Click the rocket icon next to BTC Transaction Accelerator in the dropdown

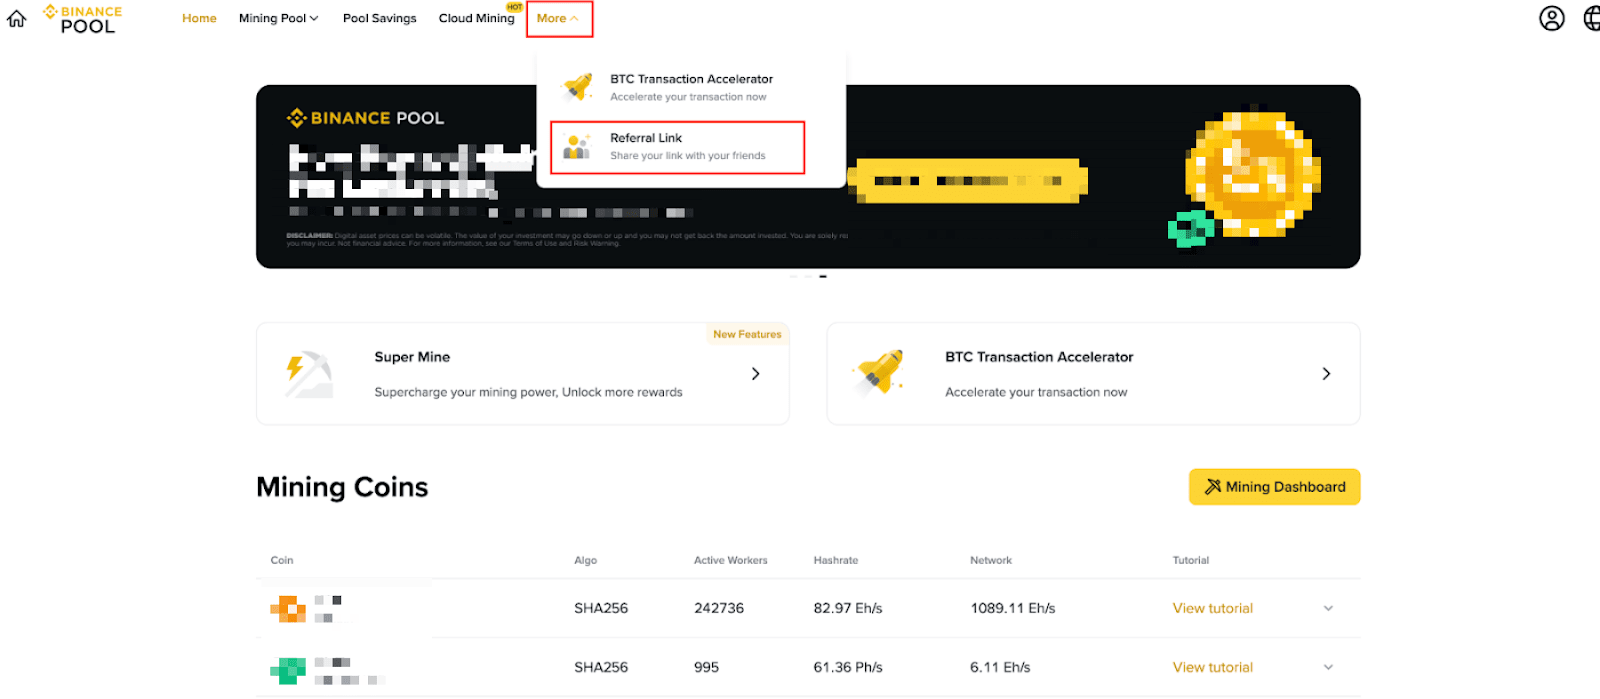[x=578, y=87]
